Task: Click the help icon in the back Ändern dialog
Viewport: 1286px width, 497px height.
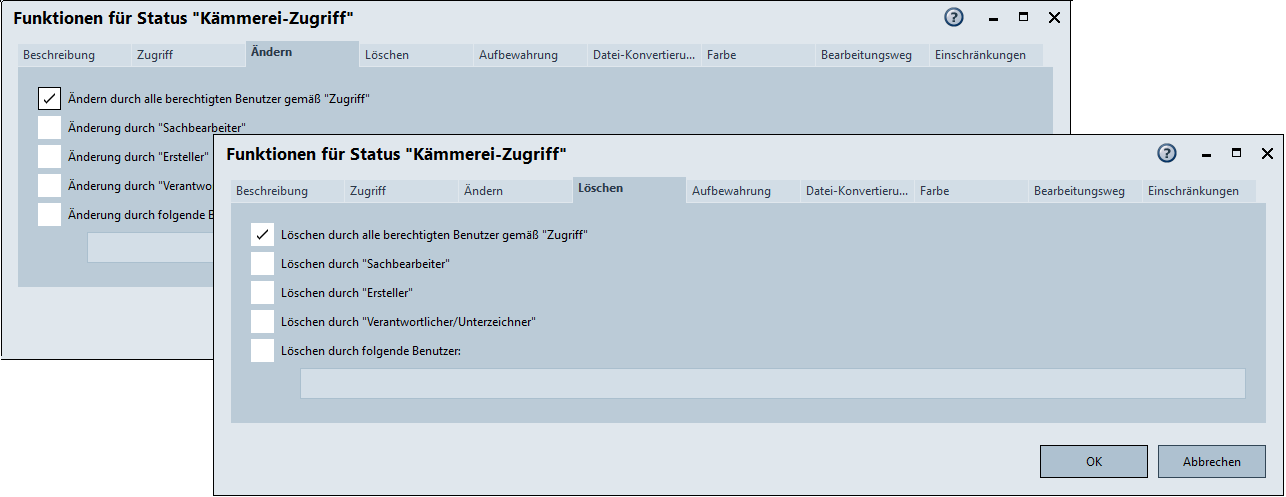Action: [x=954, y=17]
